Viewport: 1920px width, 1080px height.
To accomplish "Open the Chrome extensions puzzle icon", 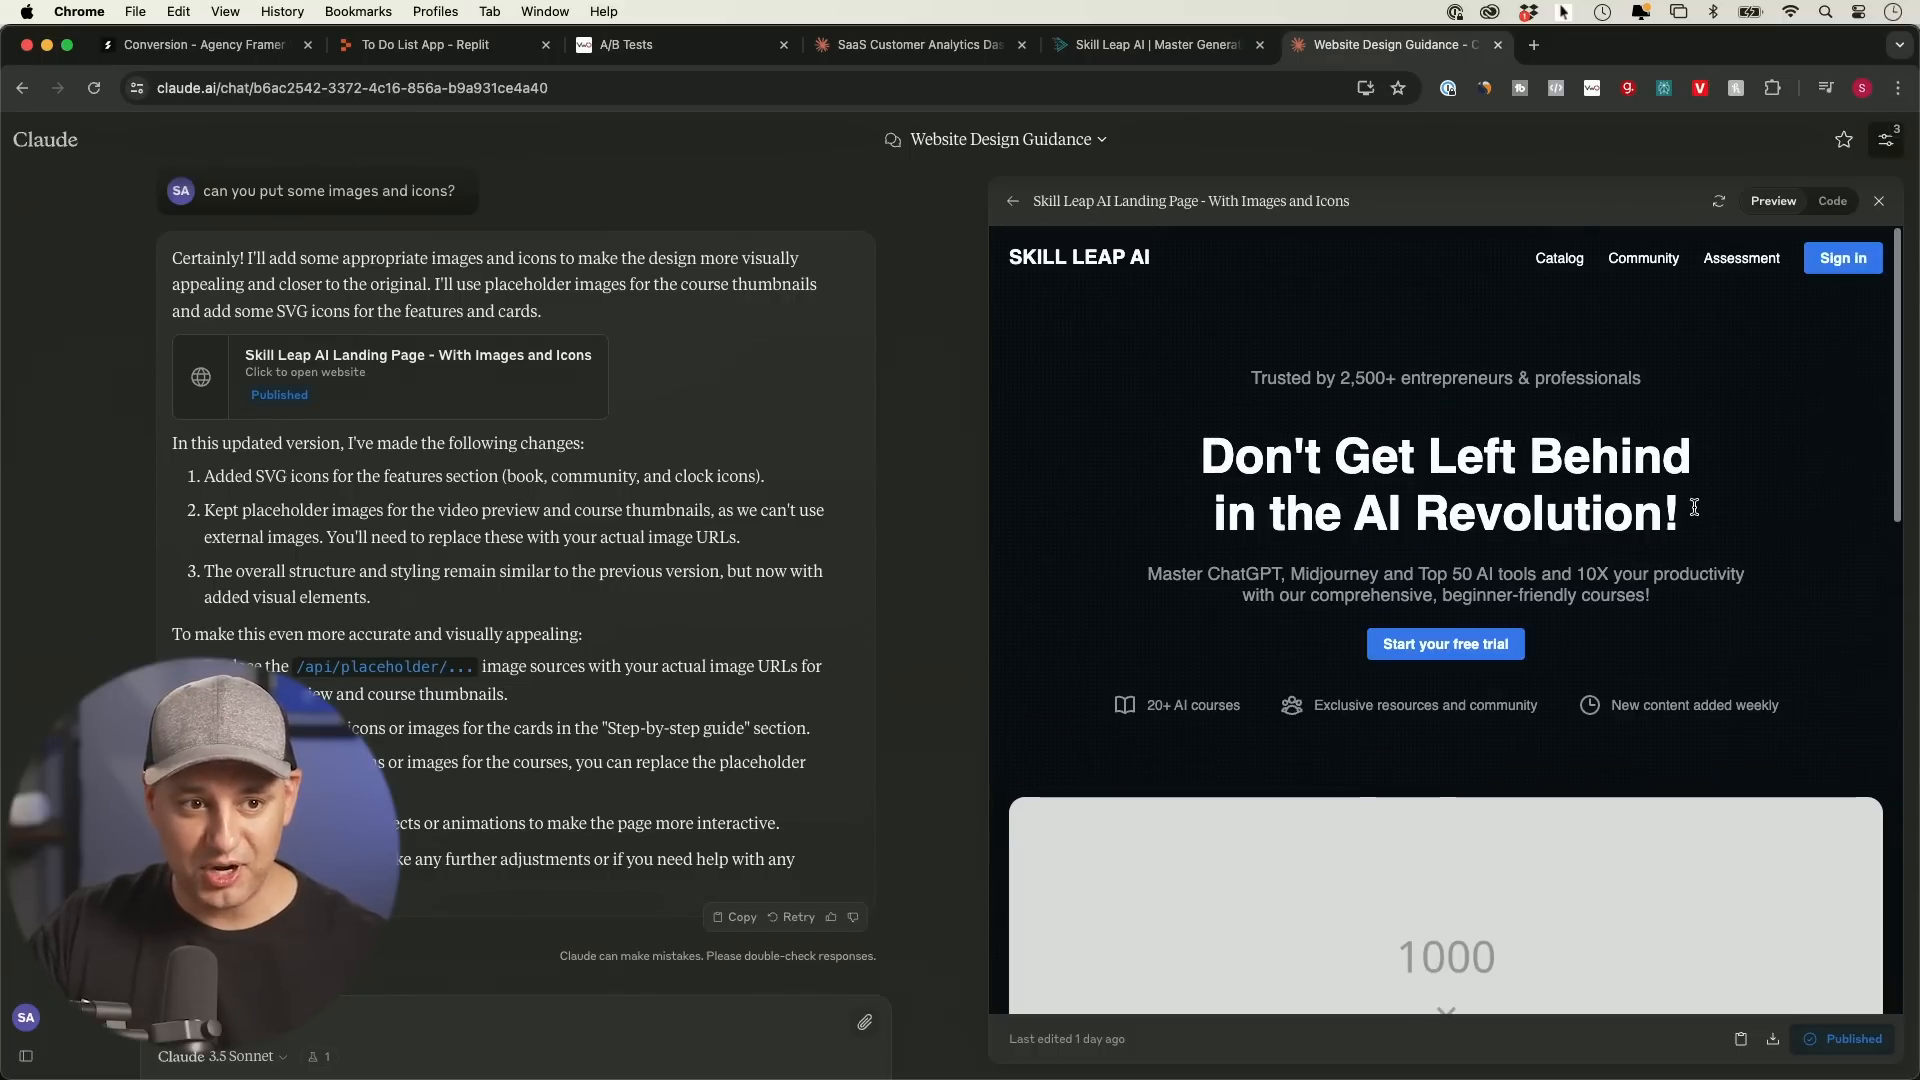I will click(x=1772, y=88).
